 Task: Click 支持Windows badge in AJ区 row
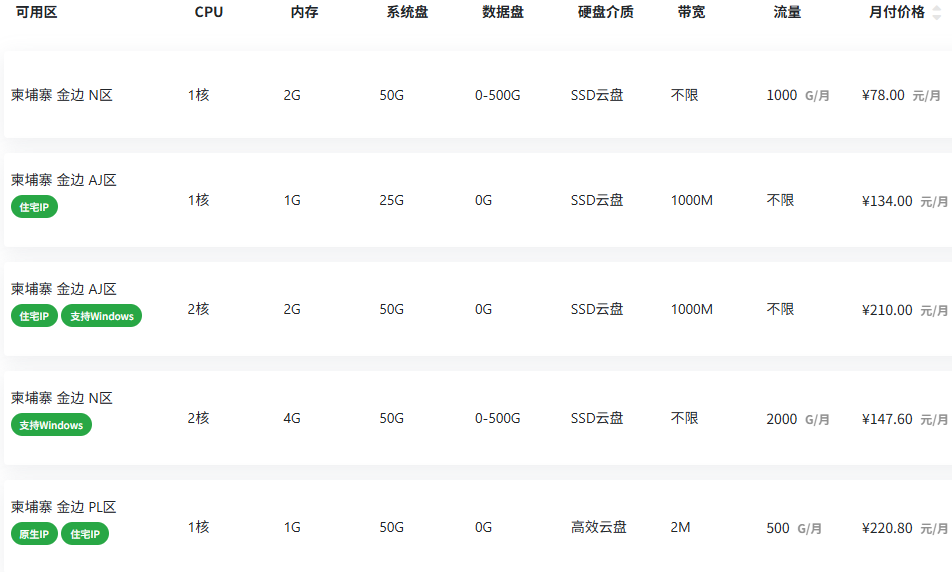[102, 316]
